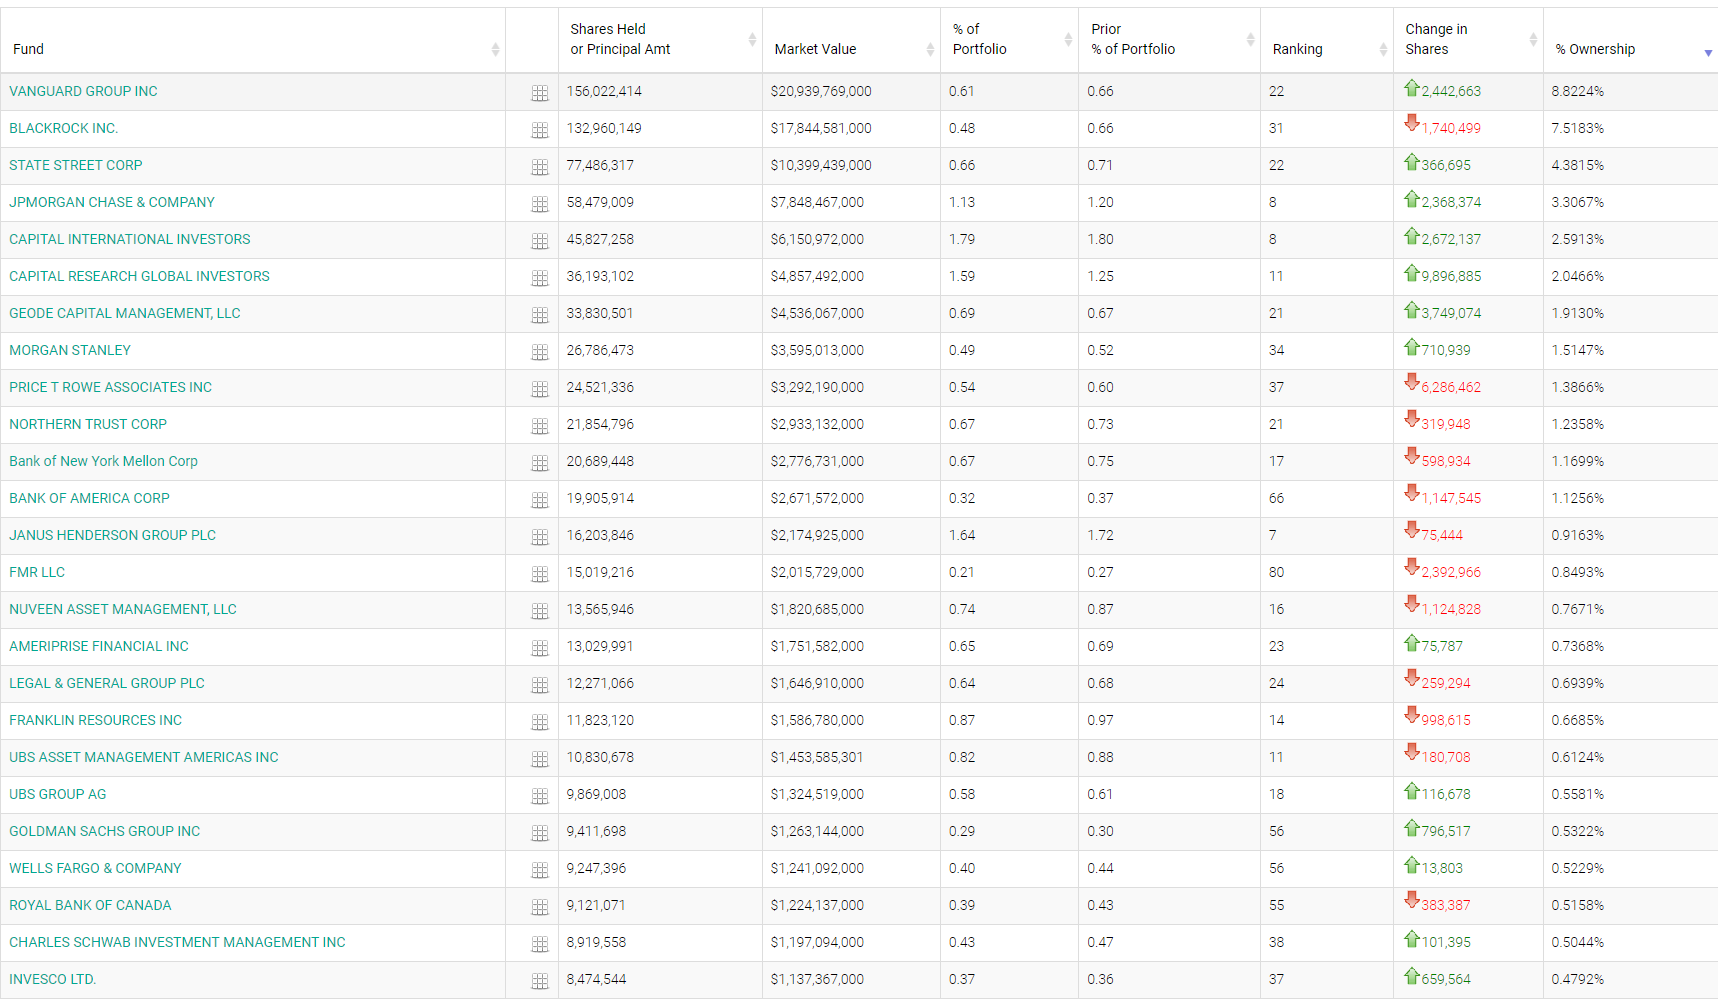Click grid icon in UBS Group AG row
Image resolution: width=1718 pixels, height=1006 pixels.
(x=540, y=796)
